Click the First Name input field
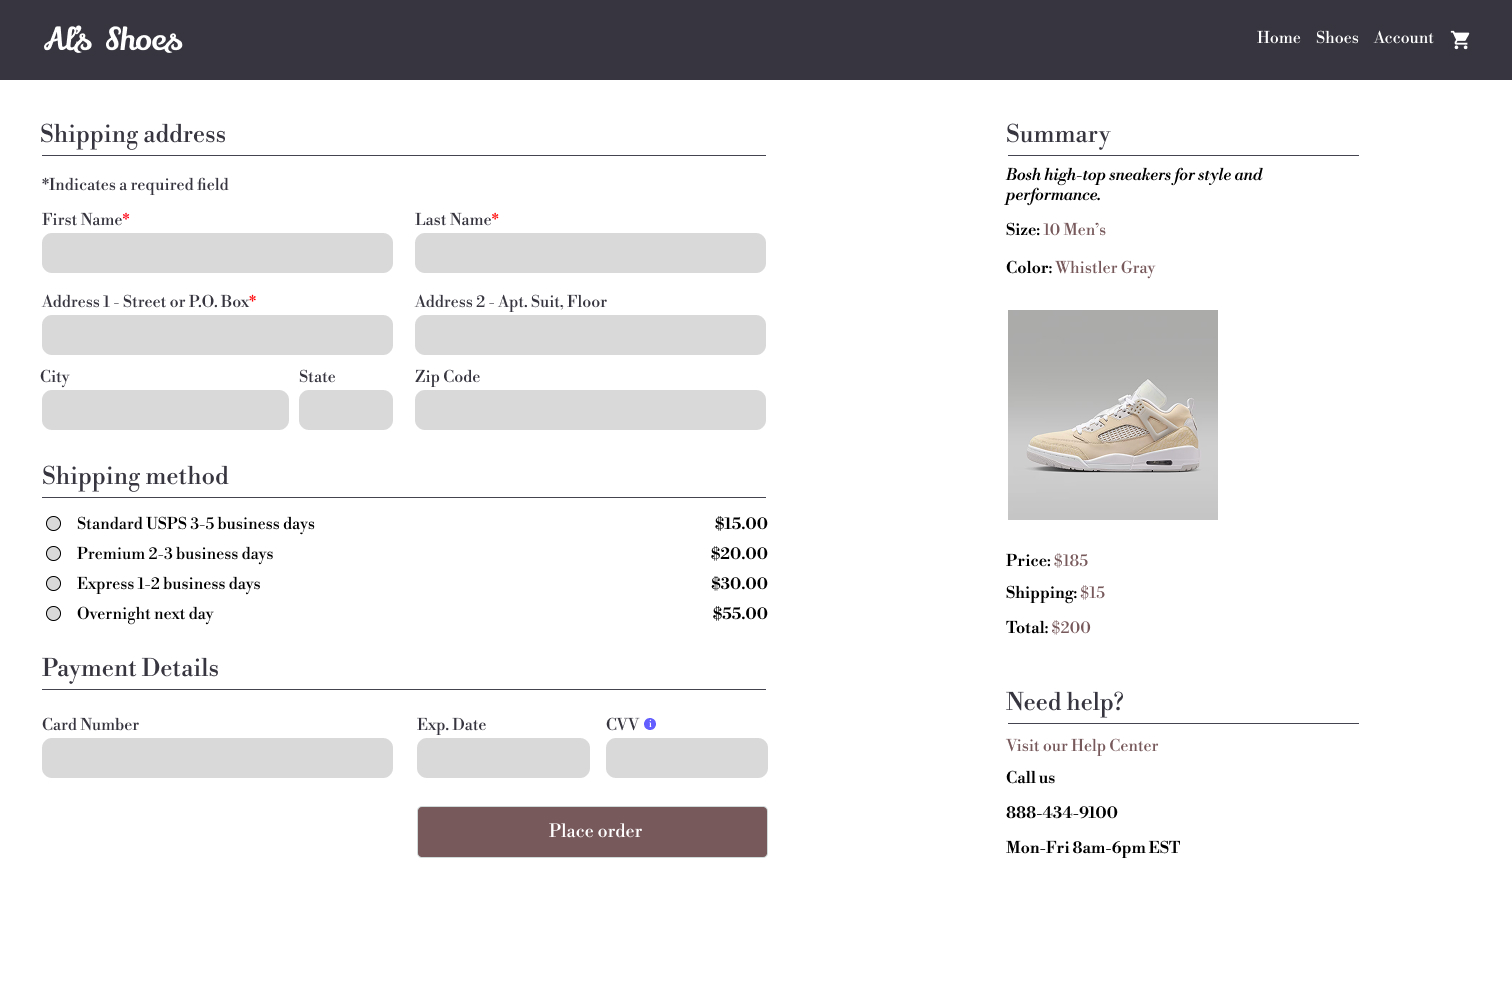The image size is (1512, 982). pyautogui.click(x=217, y=253)
